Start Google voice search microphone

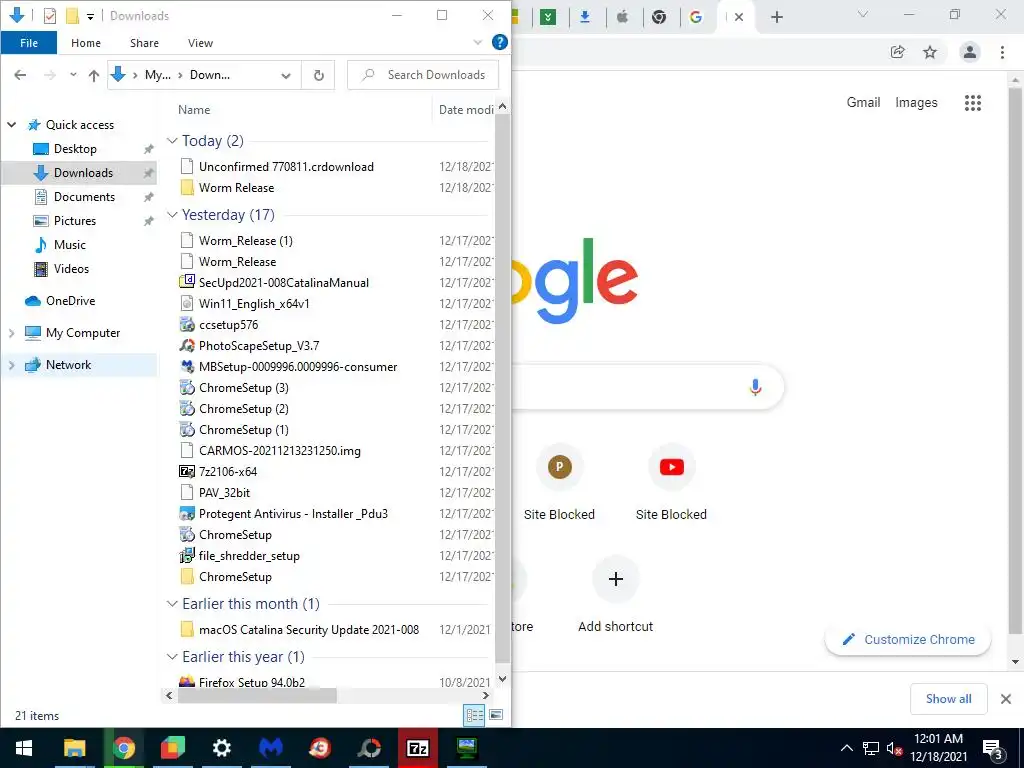click(755, 387)
